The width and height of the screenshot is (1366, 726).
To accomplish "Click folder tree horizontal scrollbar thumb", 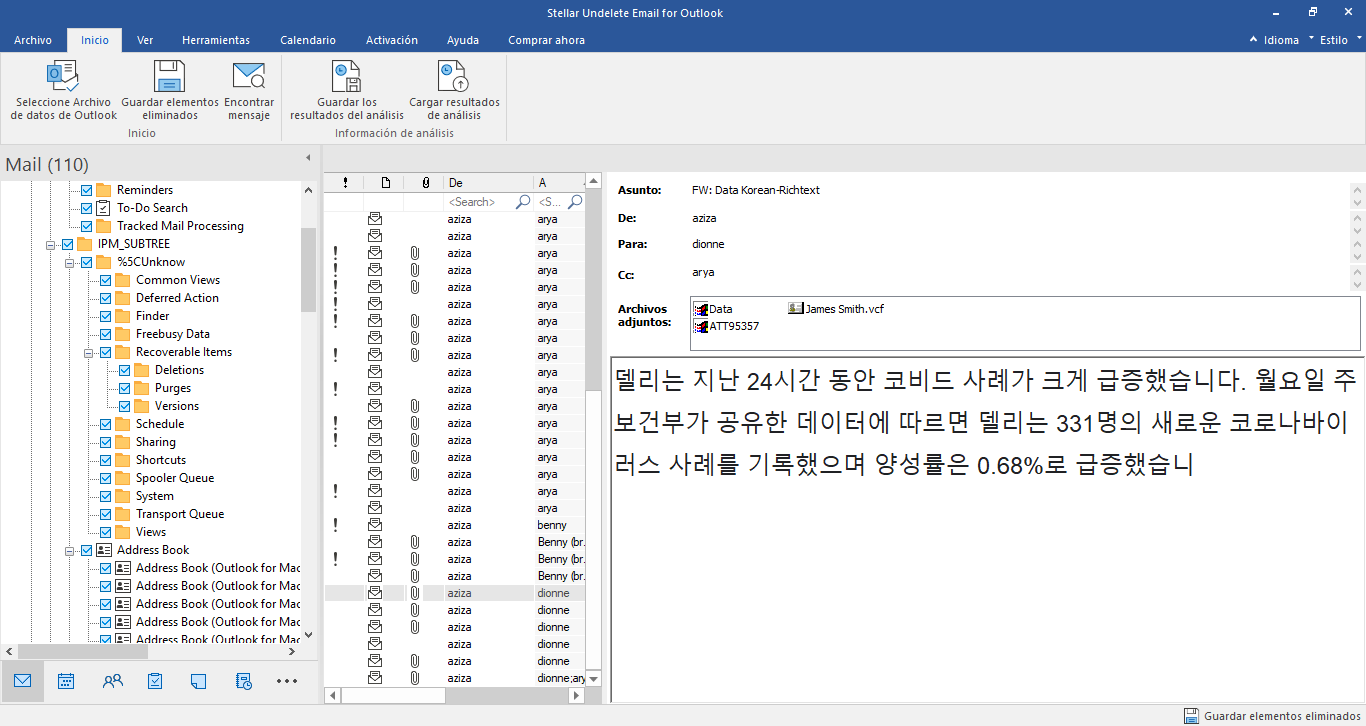I will click(x=82, y=651).
